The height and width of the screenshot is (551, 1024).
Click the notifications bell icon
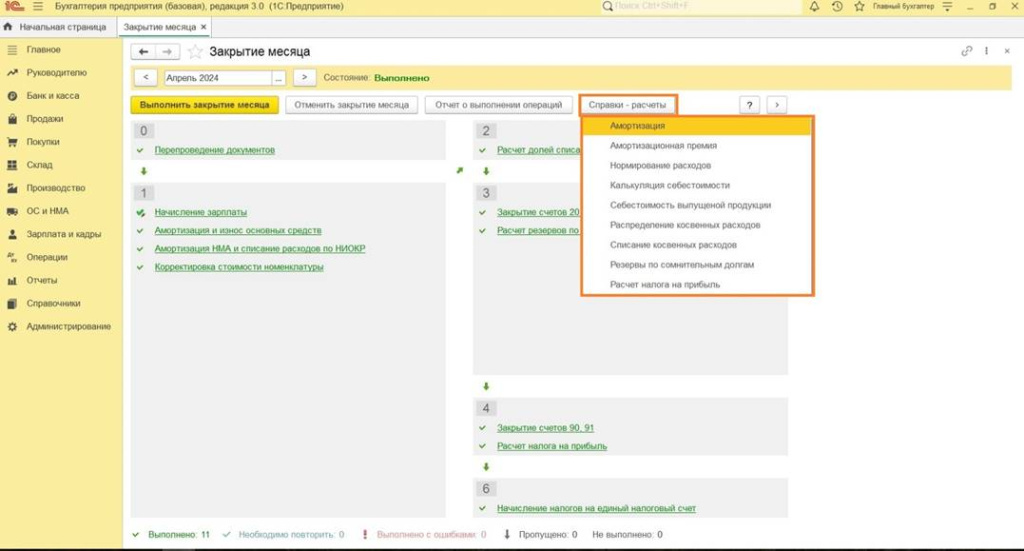pos(814,7)
